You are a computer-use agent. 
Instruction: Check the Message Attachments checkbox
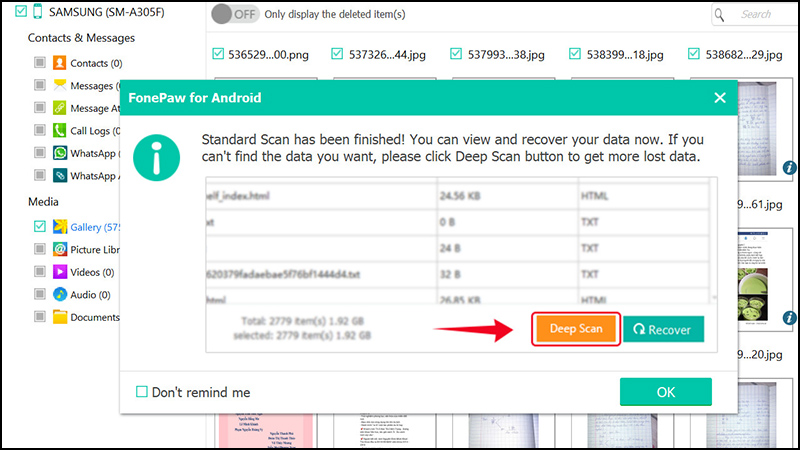pyautogui.click(x=39, y=107)
